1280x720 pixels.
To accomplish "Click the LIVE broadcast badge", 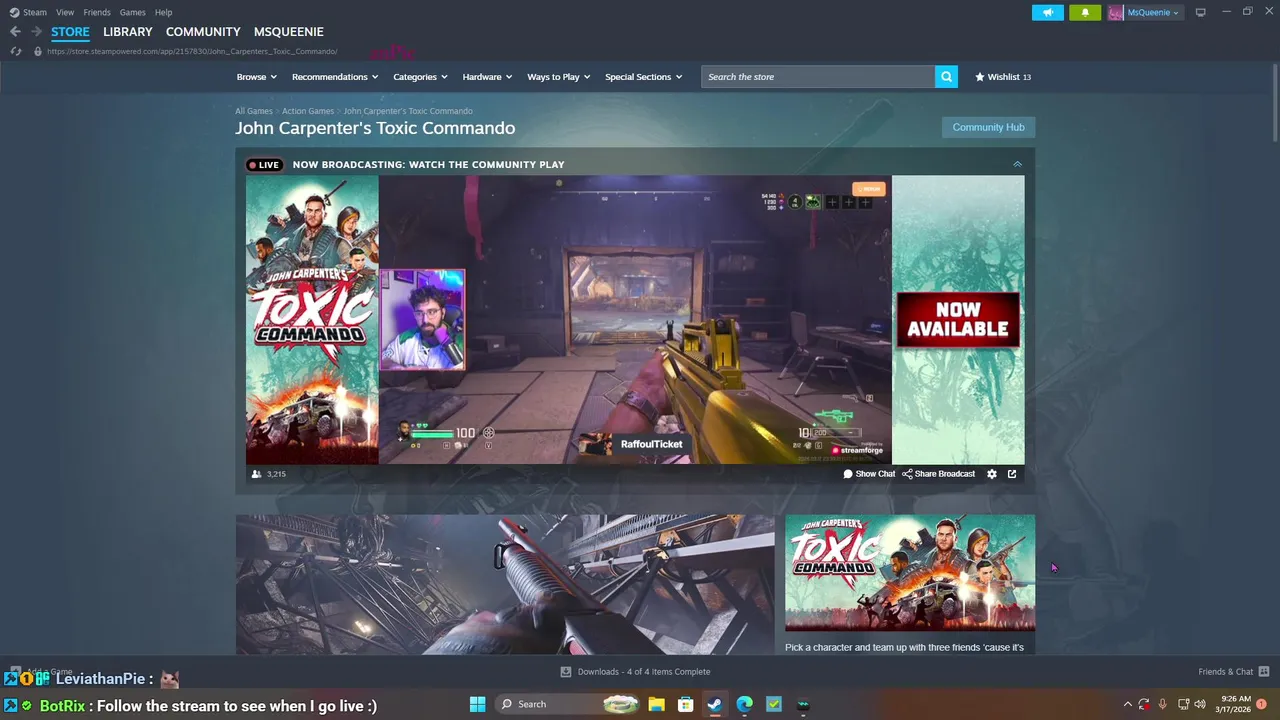I will point(265,165).
